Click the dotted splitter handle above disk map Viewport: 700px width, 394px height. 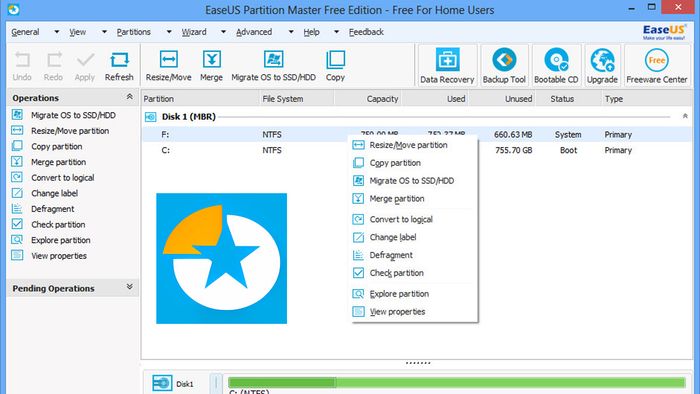pos(418,363)
